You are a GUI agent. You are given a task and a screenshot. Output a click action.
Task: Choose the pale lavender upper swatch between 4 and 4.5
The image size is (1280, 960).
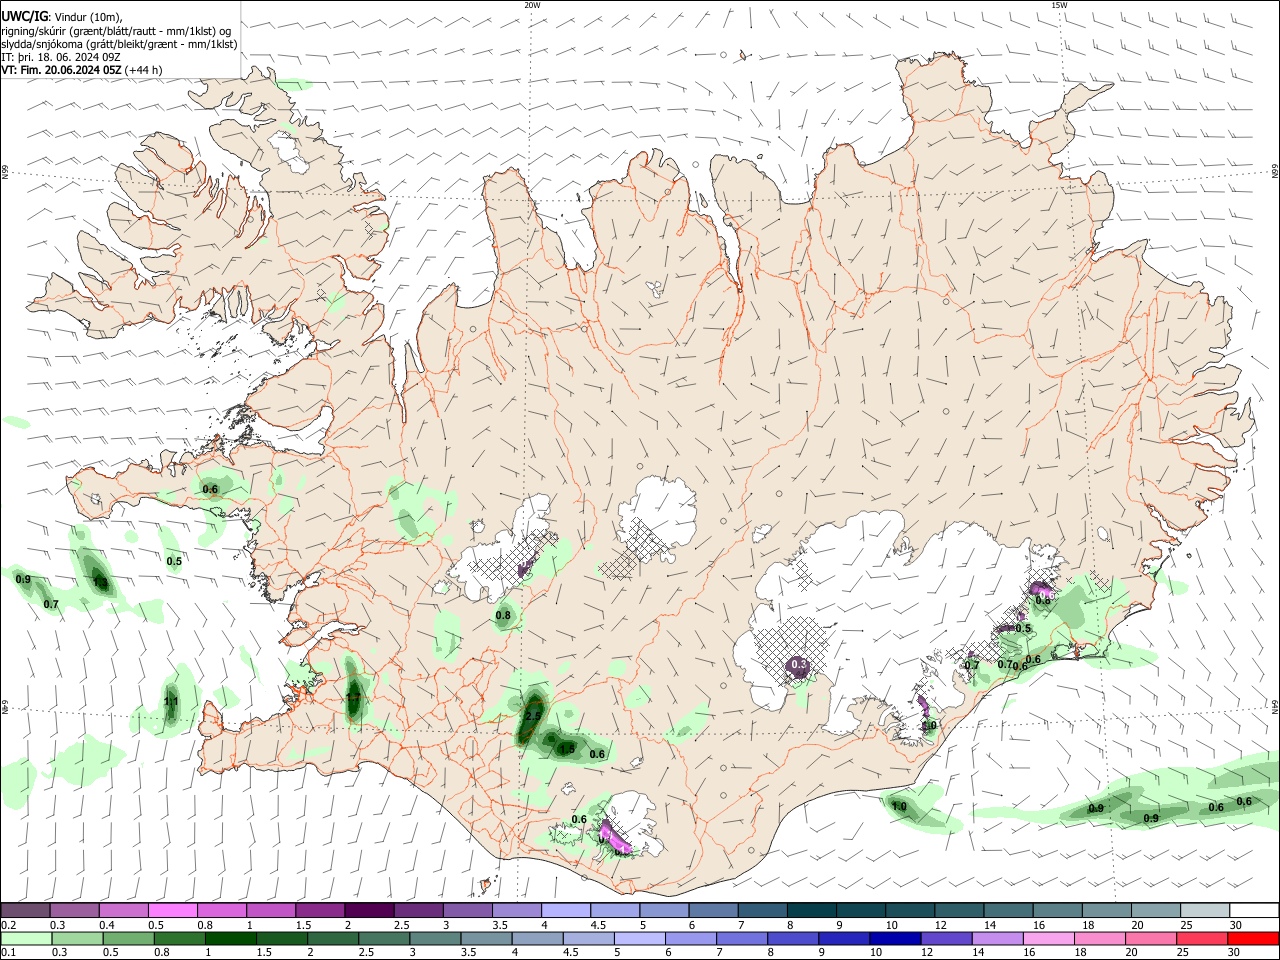click(x=566, y=910)
